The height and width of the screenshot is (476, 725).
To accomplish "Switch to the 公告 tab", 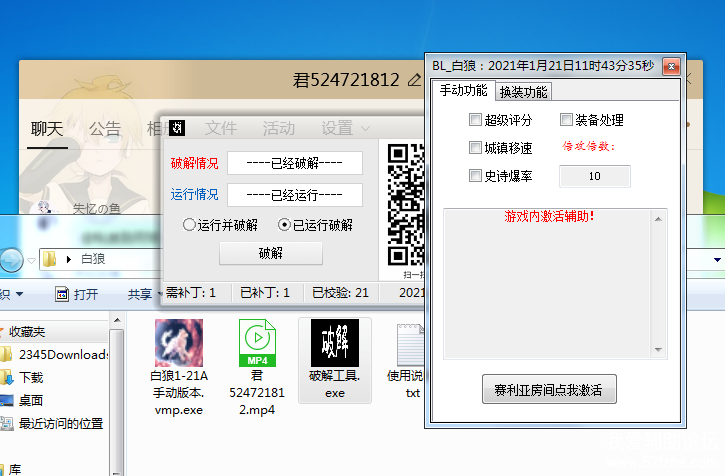I will click(105, 129).
